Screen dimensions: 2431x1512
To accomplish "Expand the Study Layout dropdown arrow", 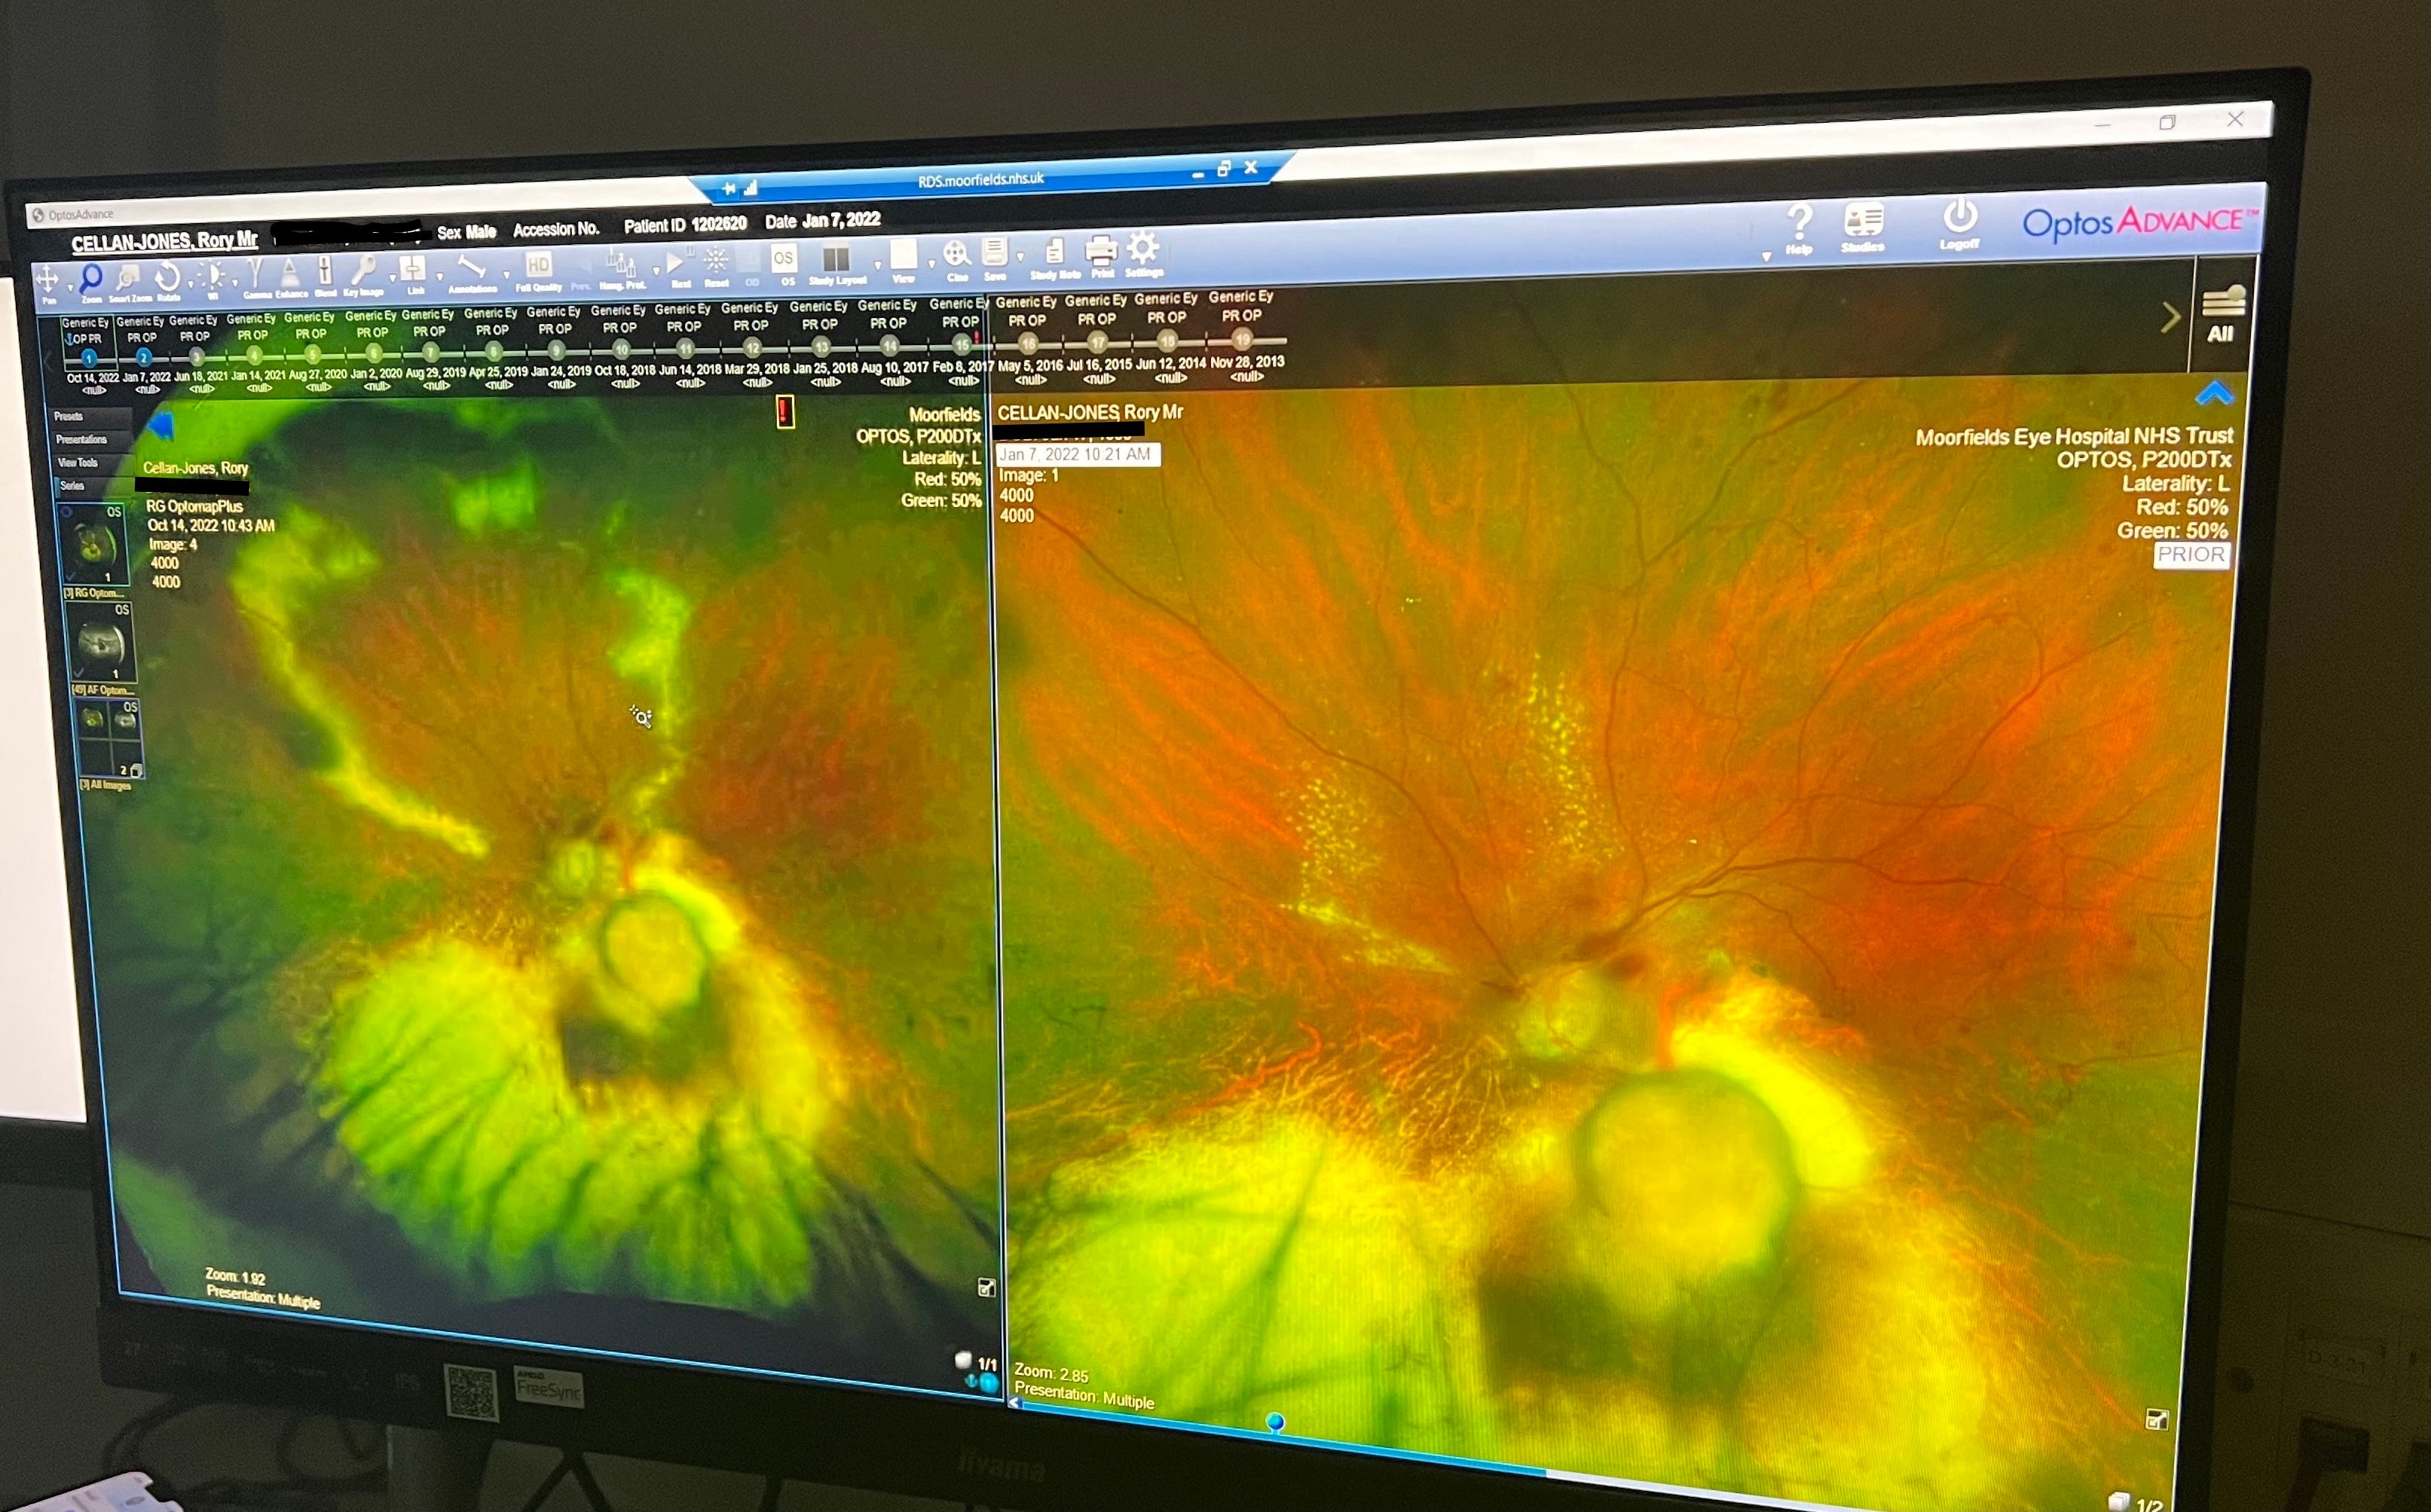I will click(x=877, y=266).
